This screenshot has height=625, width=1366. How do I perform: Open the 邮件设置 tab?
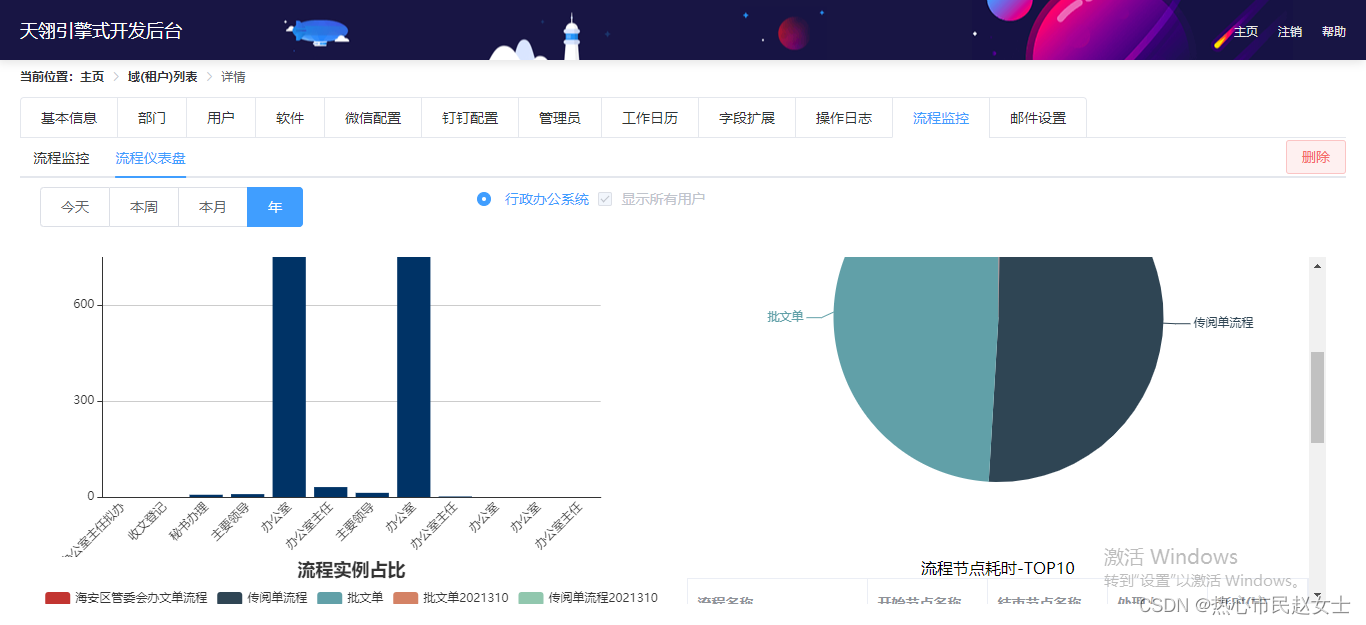[x=1038, y=118]
